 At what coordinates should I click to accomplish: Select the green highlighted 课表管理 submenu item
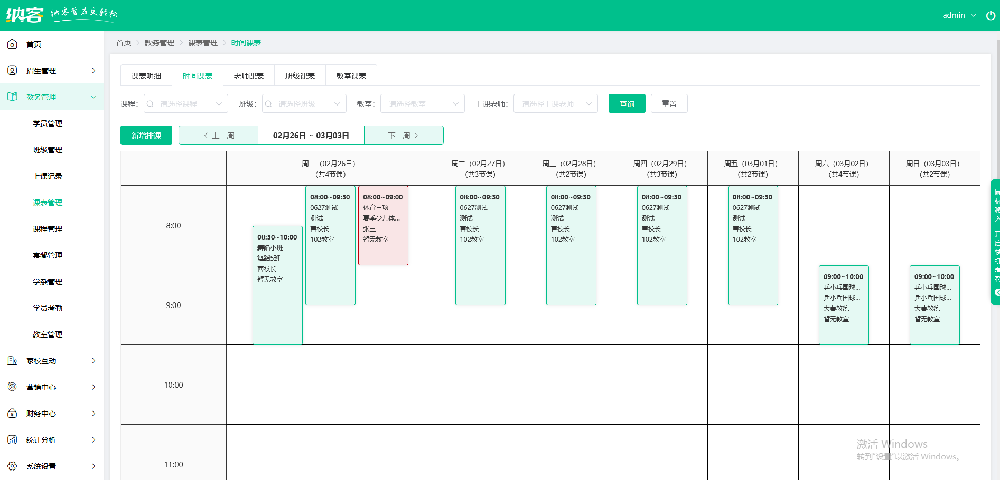click(48, 203)
